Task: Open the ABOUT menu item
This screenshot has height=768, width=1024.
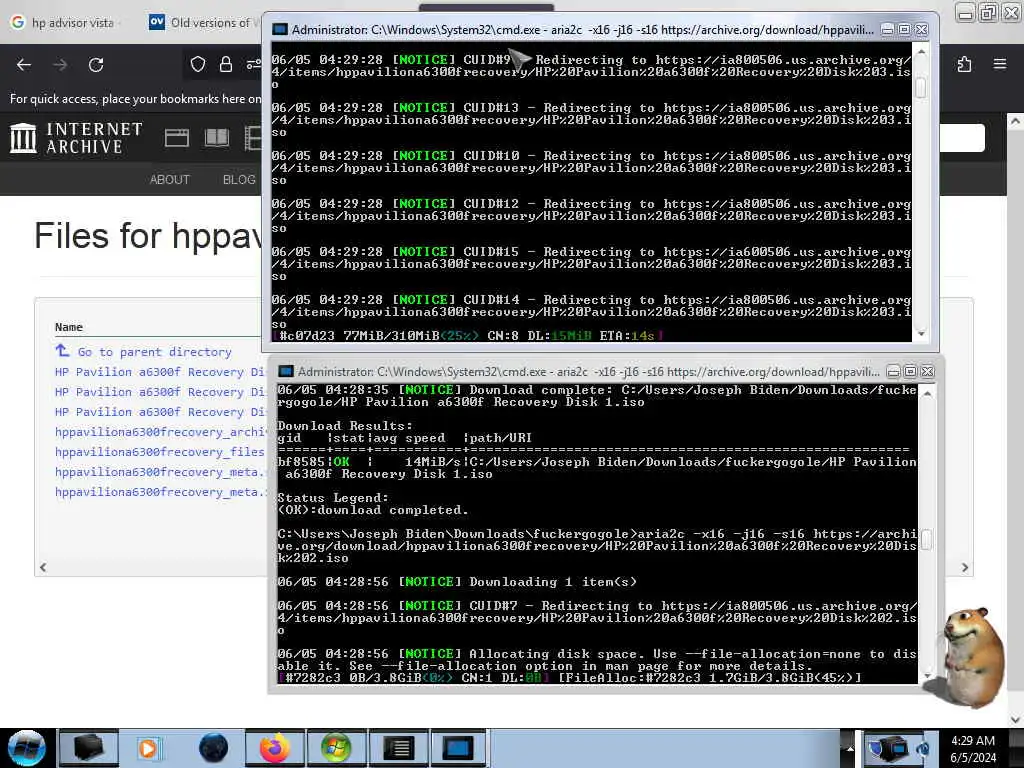Action: click(170, 180)
